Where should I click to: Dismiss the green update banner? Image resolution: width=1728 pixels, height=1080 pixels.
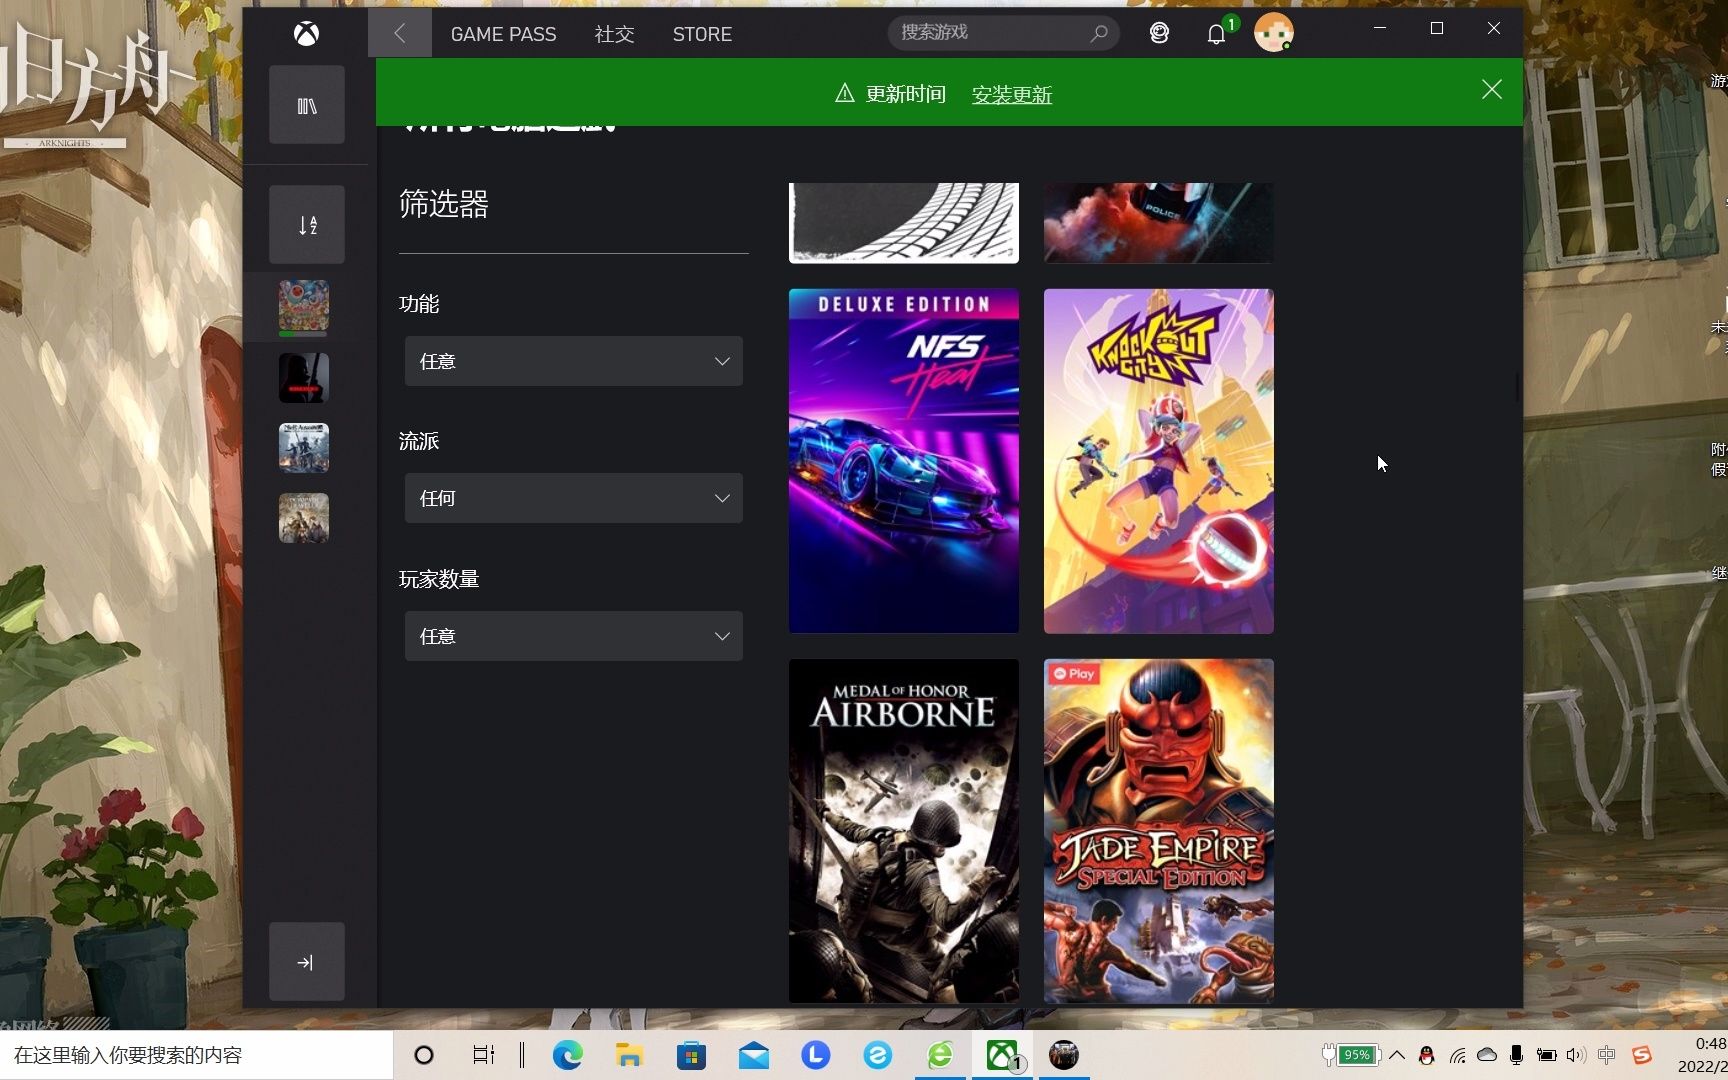point(1491,90)
